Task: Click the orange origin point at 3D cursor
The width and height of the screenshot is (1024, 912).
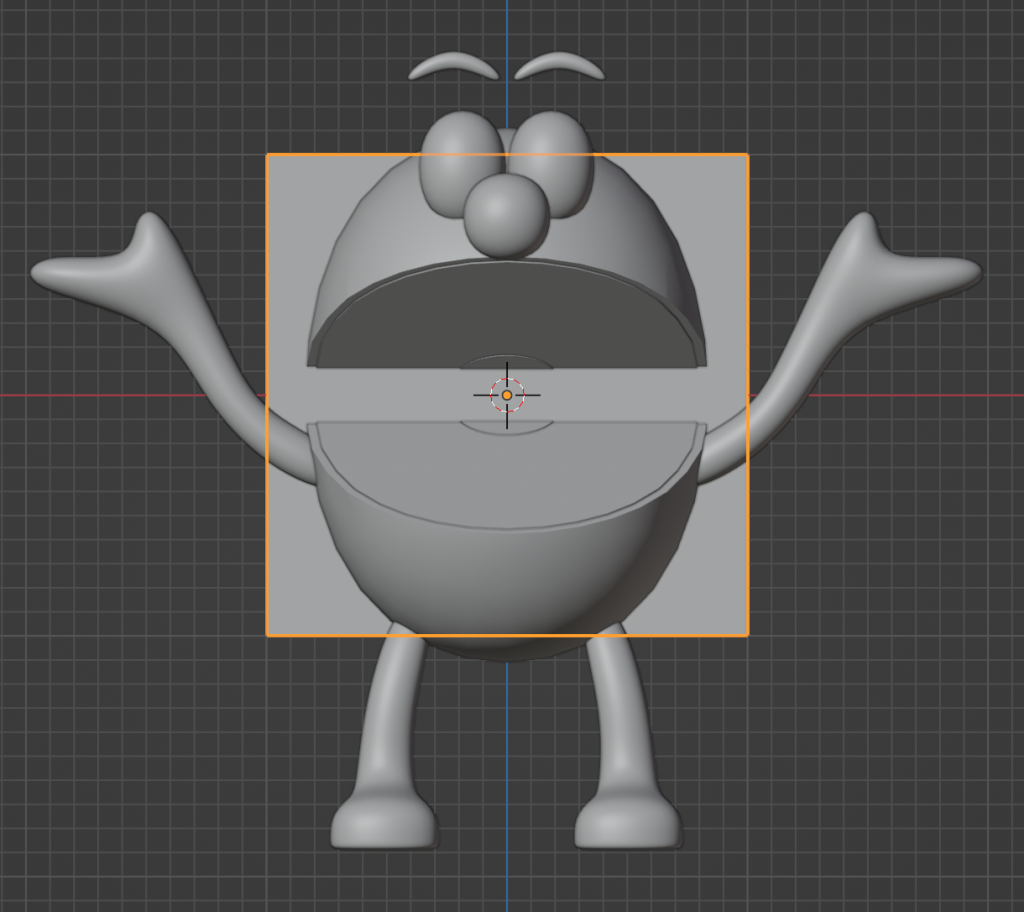Action: (507, 396)
